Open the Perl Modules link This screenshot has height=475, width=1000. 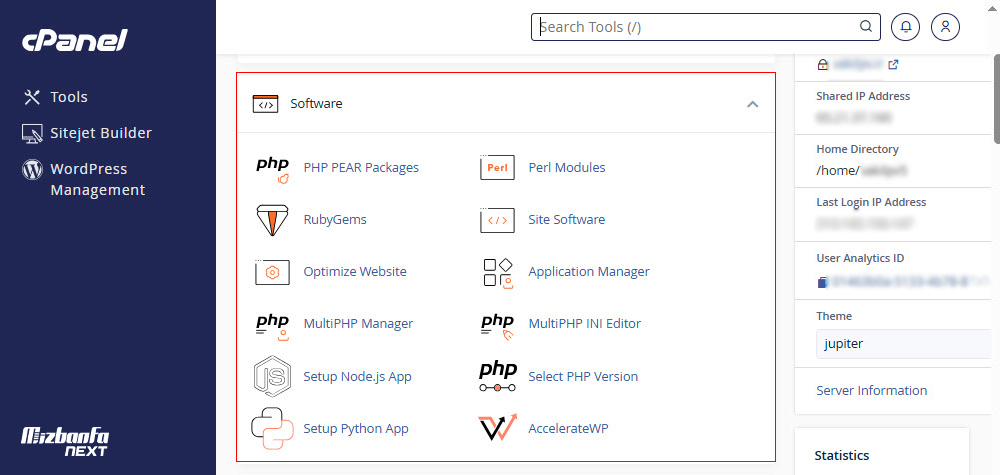tap(567, 168)
